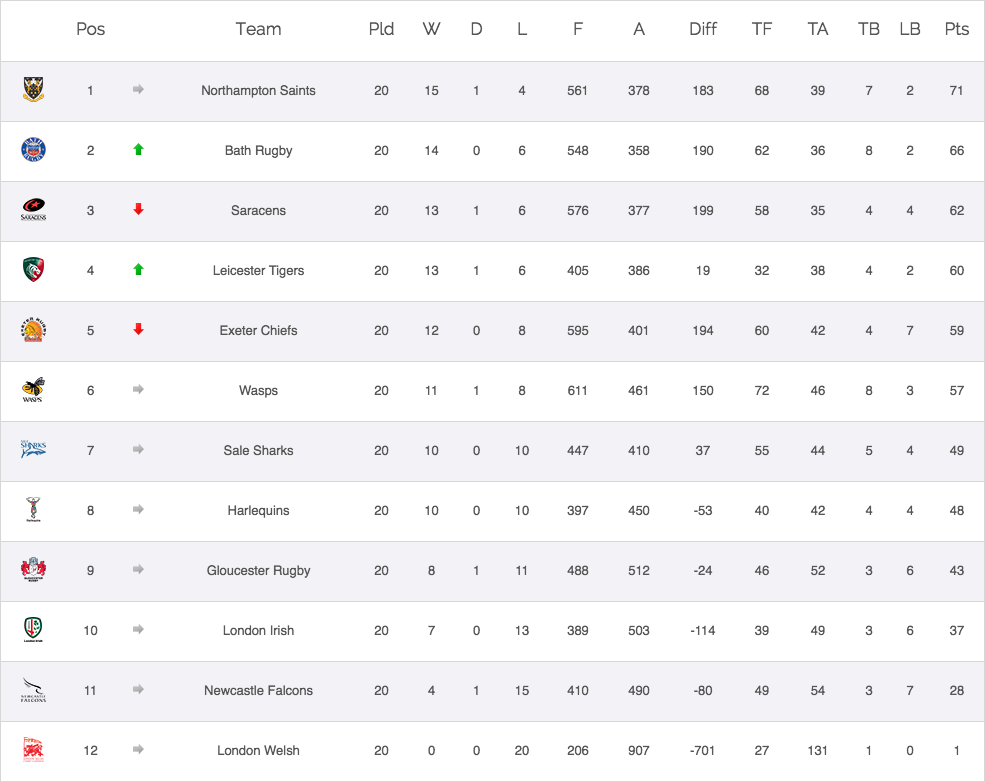
Task: Open the Wasps team link
Action: pos(258,391)
